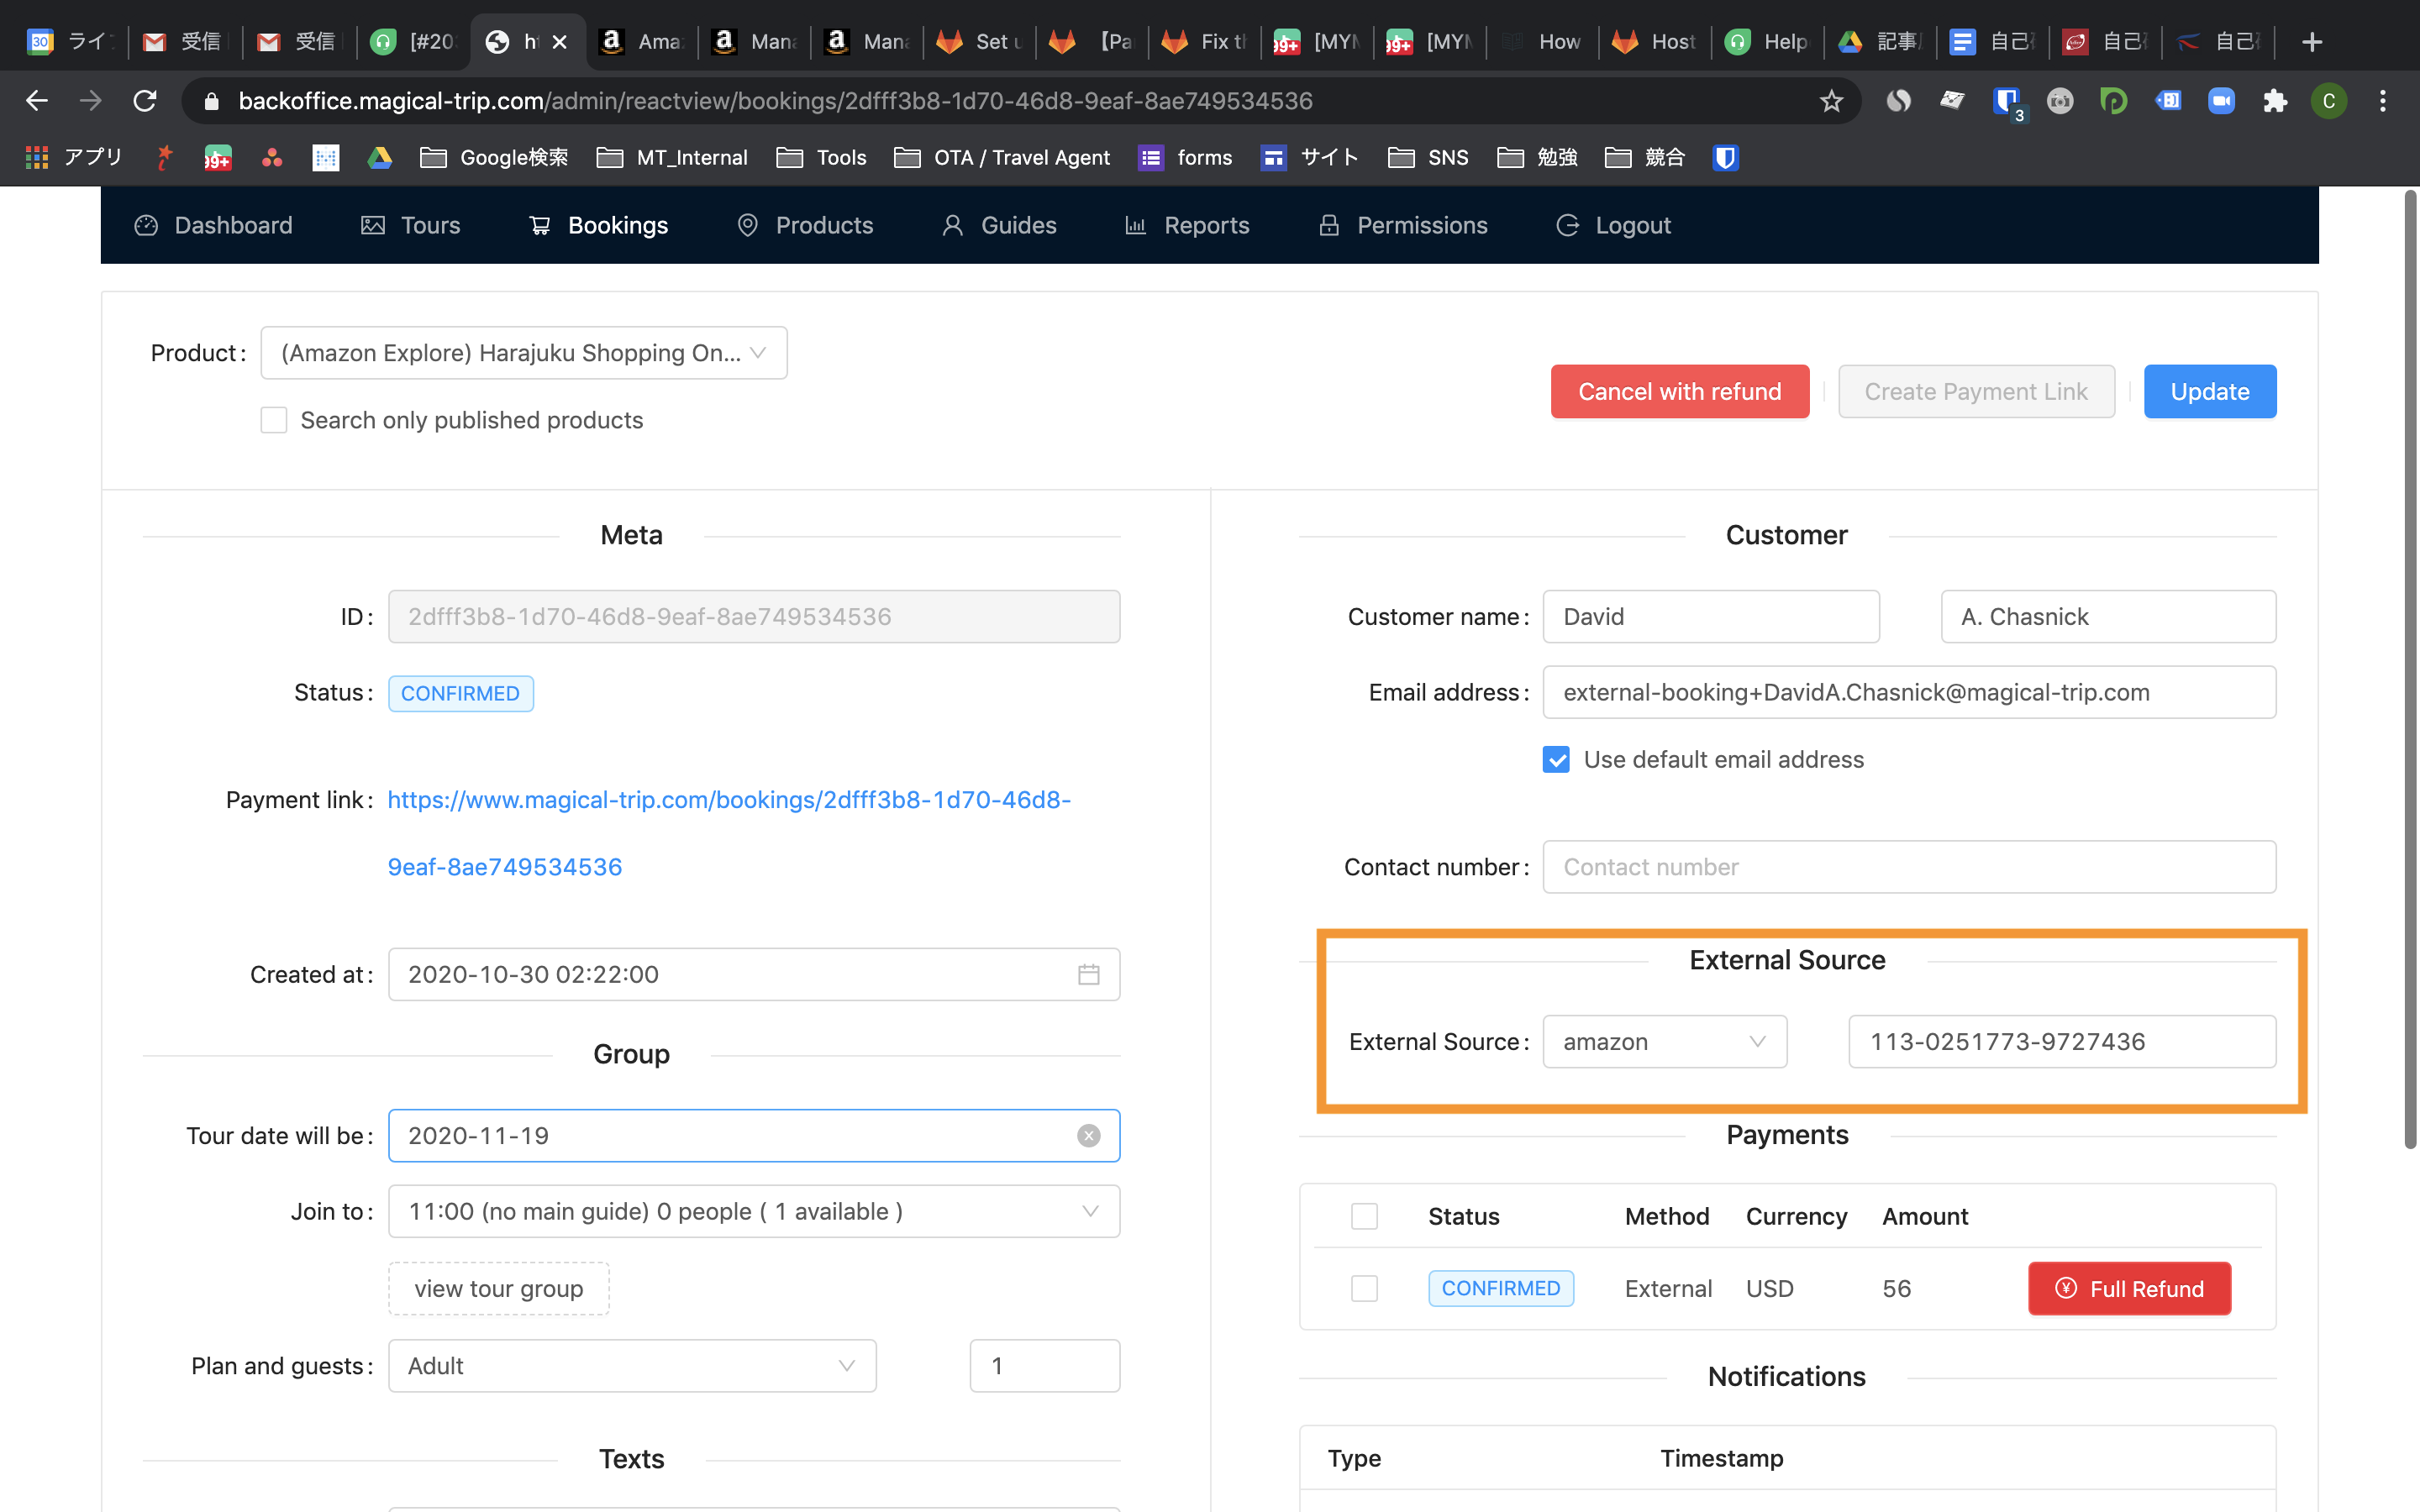Expand the Join to time slot dropdown
The image size is (2420, 1512).
point(753,1211)
